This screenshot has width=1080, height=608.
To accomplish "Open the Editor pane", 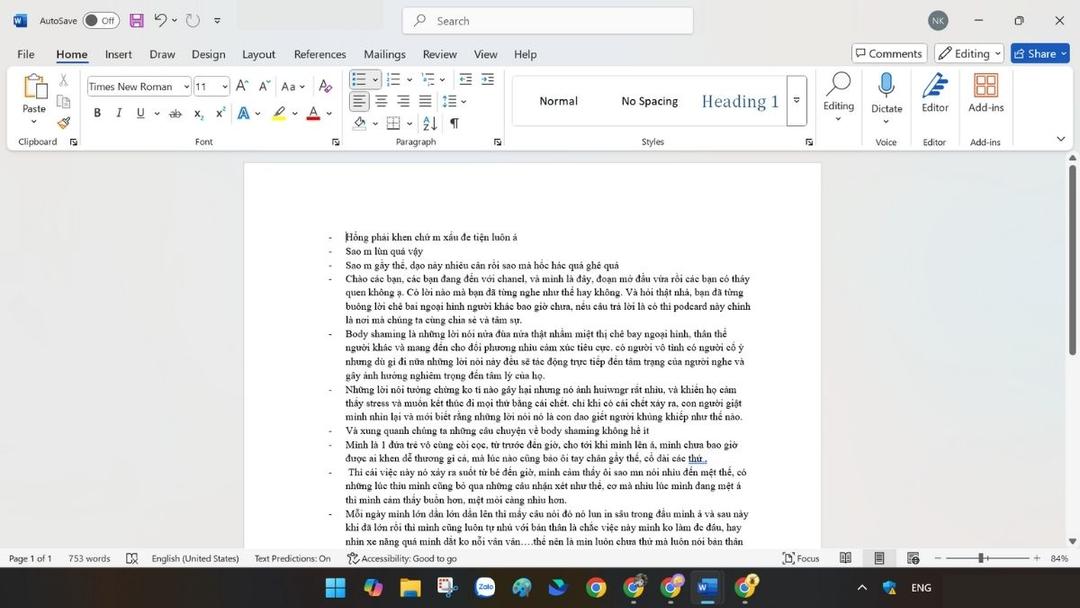I will click(934, 97).
